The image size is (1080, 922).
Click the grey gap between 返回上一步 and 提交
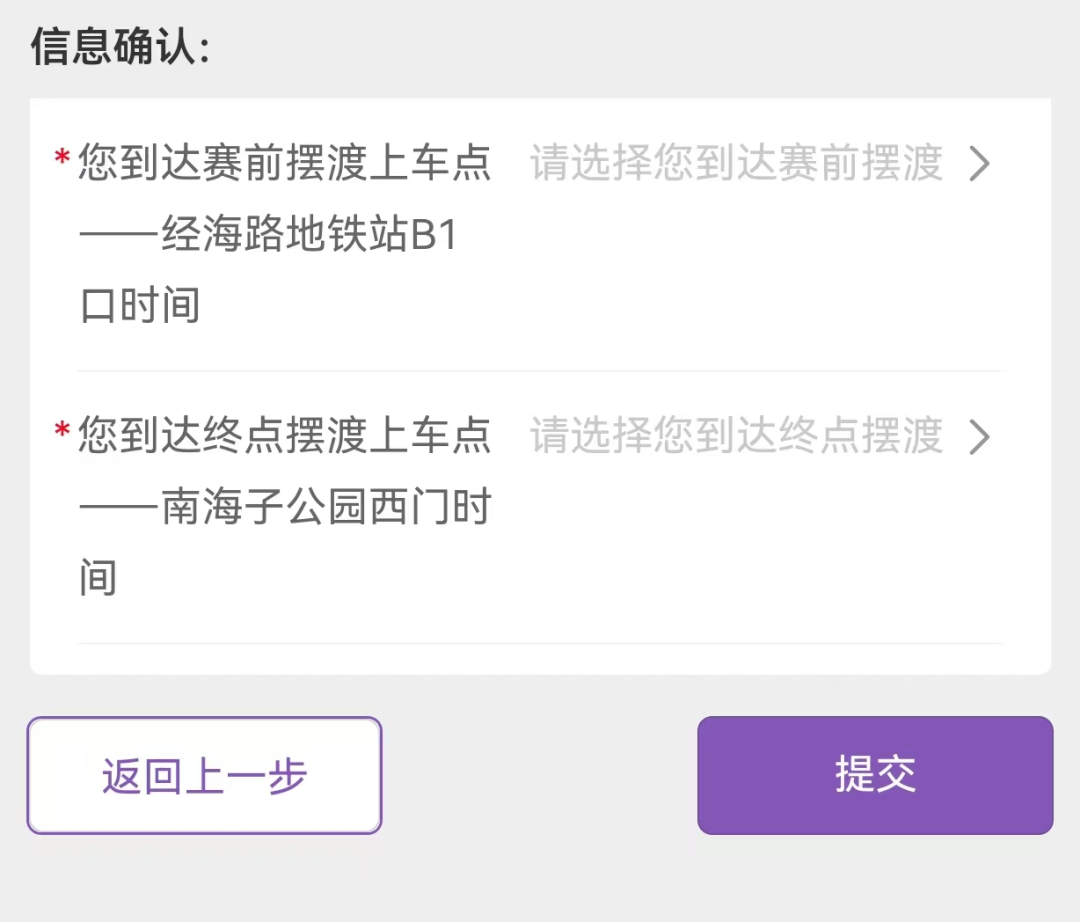click(x=540, y=776)
